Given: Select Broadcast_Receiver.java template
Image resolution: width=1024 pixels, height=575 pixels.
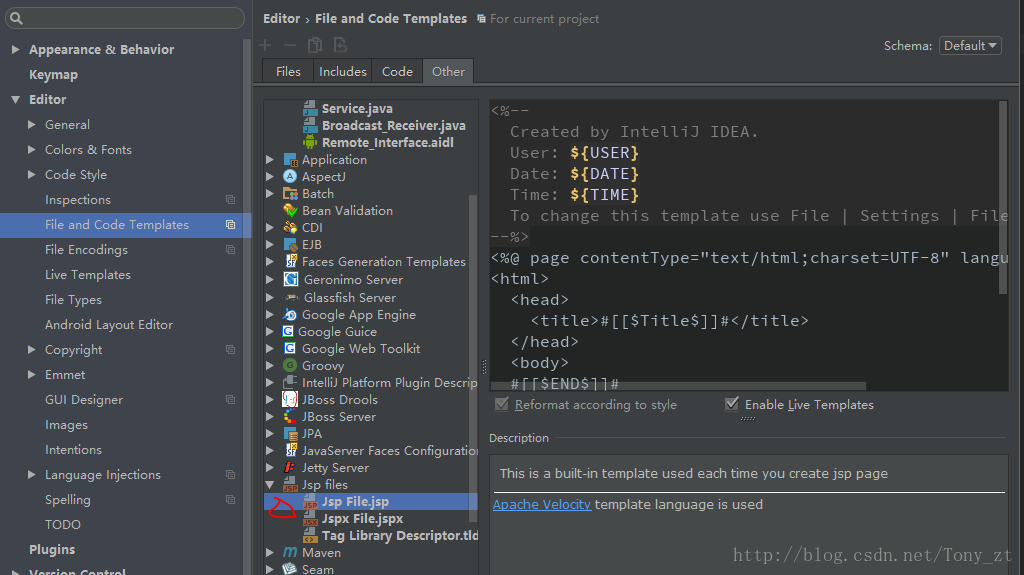Looking at the screenshot, I should click(393, 125).
